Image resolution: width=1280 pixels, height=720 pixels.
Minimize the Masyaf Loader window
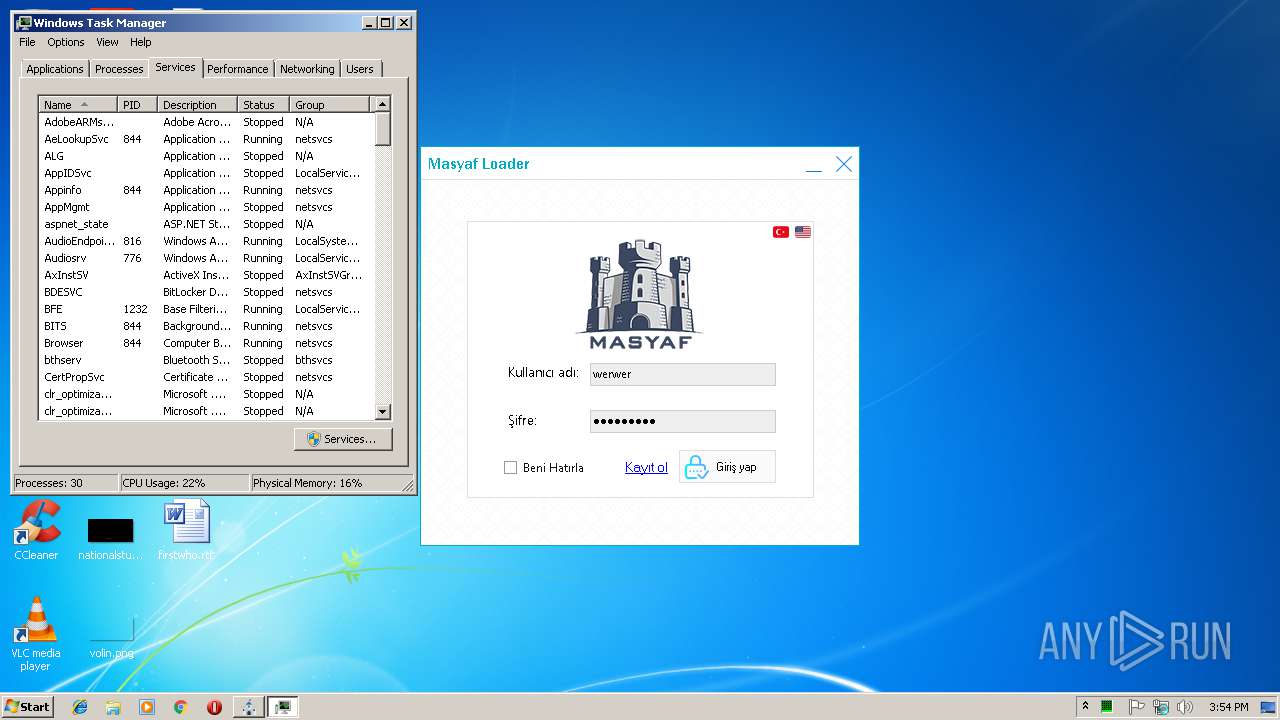pos(814,165)
